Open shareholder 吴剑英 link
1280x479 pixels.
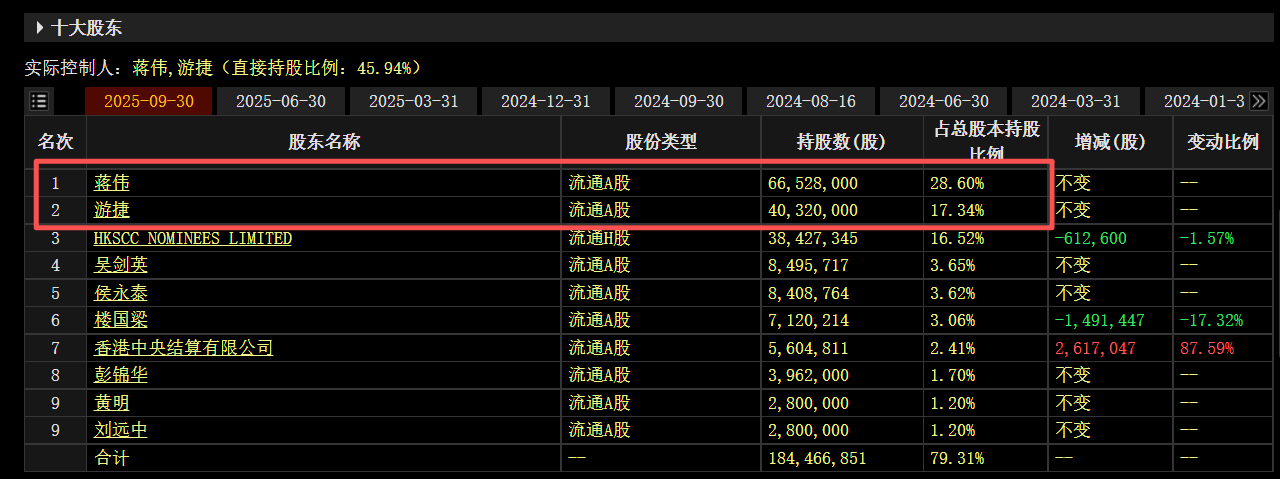coord(121,265)
